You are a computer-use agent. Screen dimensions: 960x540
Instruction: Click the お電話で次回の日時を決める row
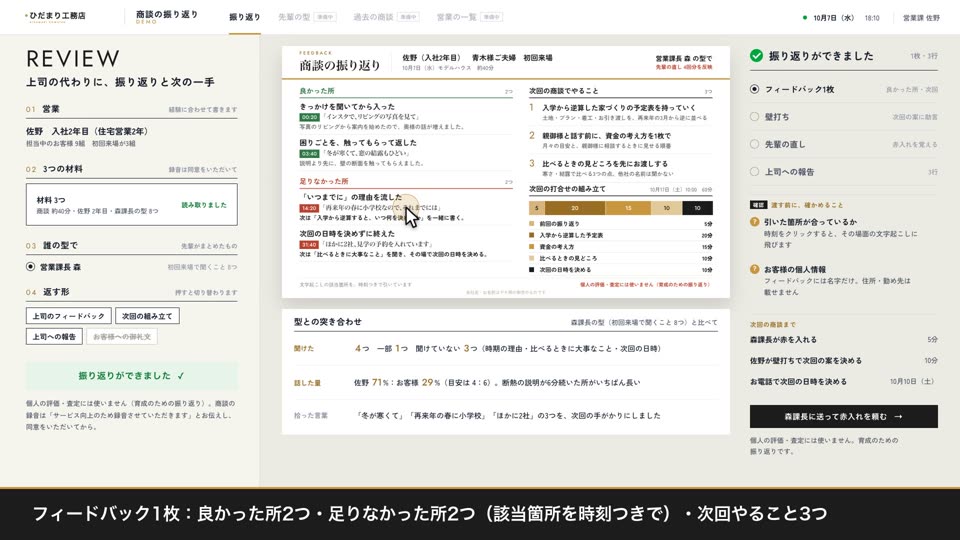[x=844, y=381]
